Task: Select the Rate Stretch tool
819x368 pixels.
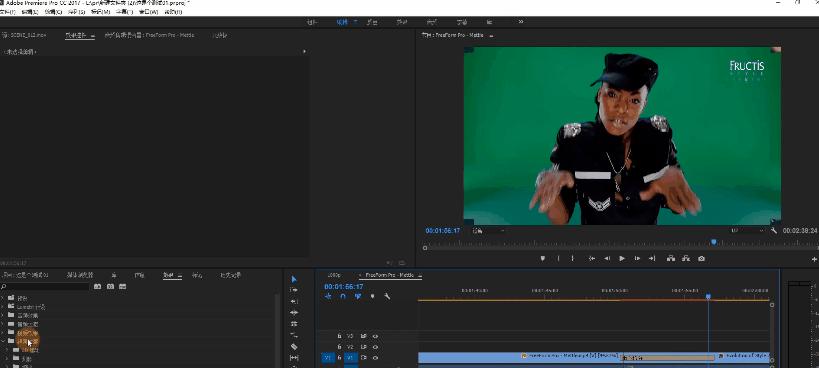Action: click(294, 335)
